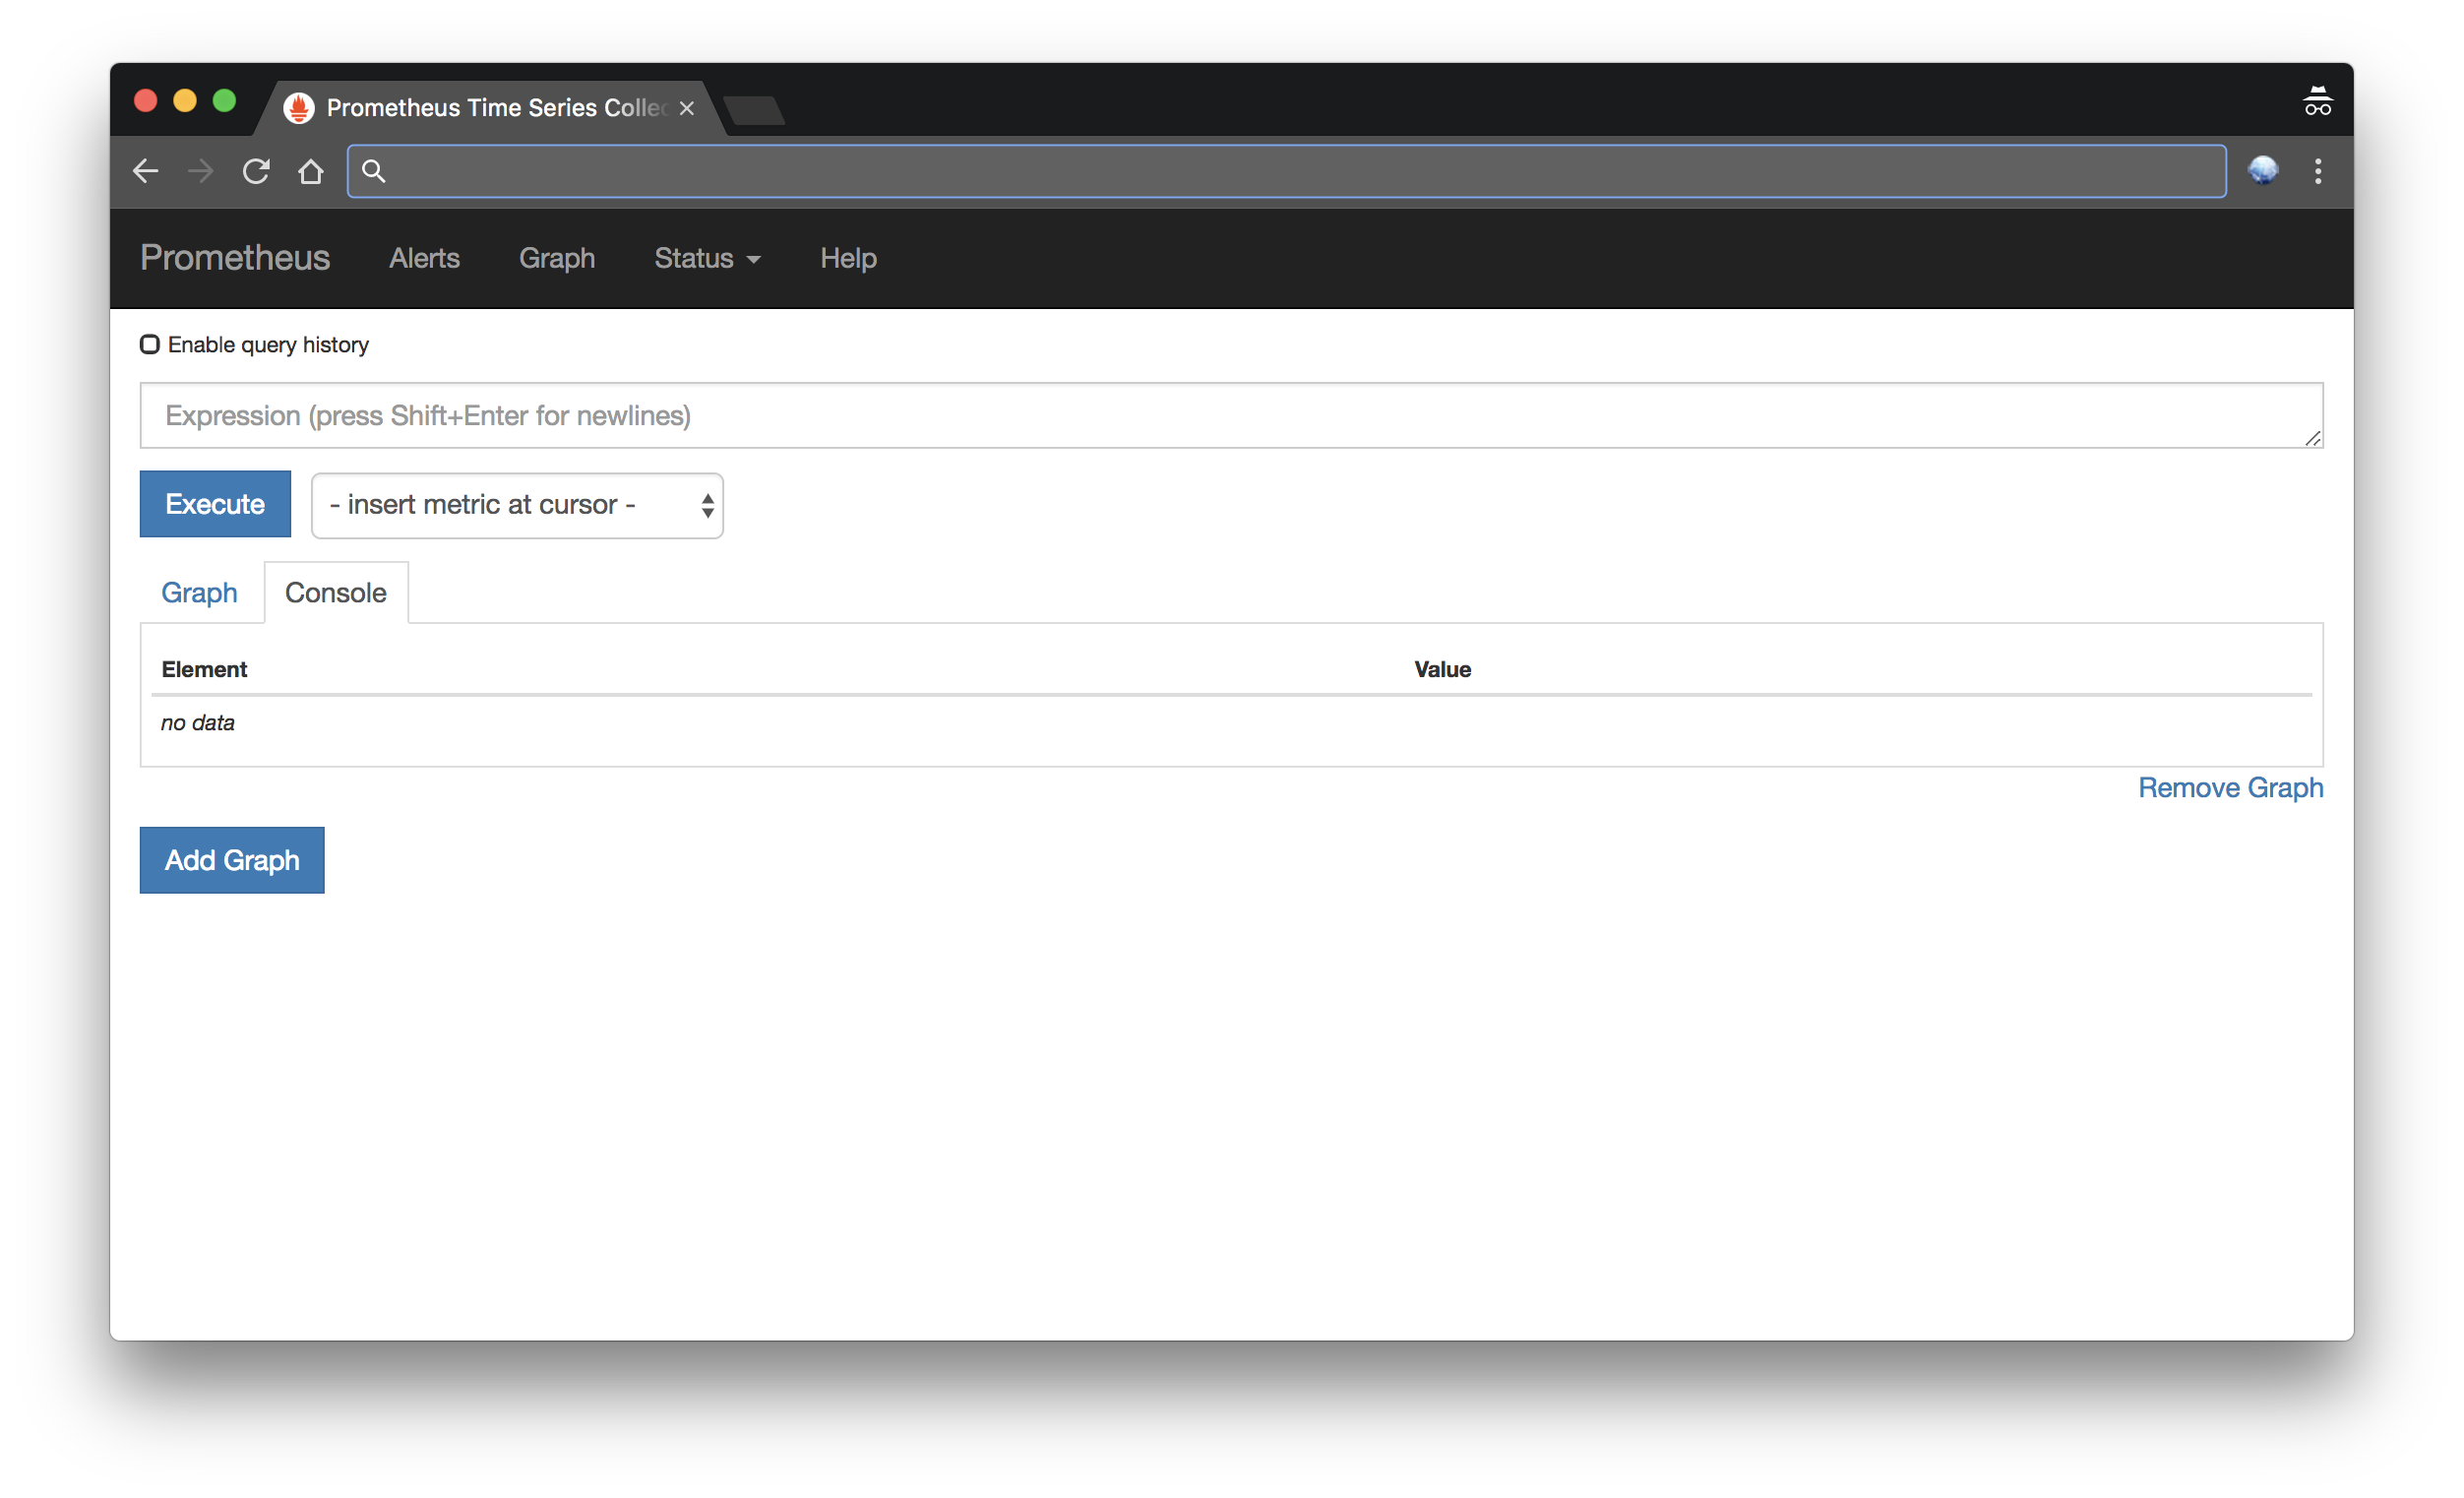Switch to the Graph tab below the expression
This screenshot has height=1498, width=2464.
pos(199,592)
